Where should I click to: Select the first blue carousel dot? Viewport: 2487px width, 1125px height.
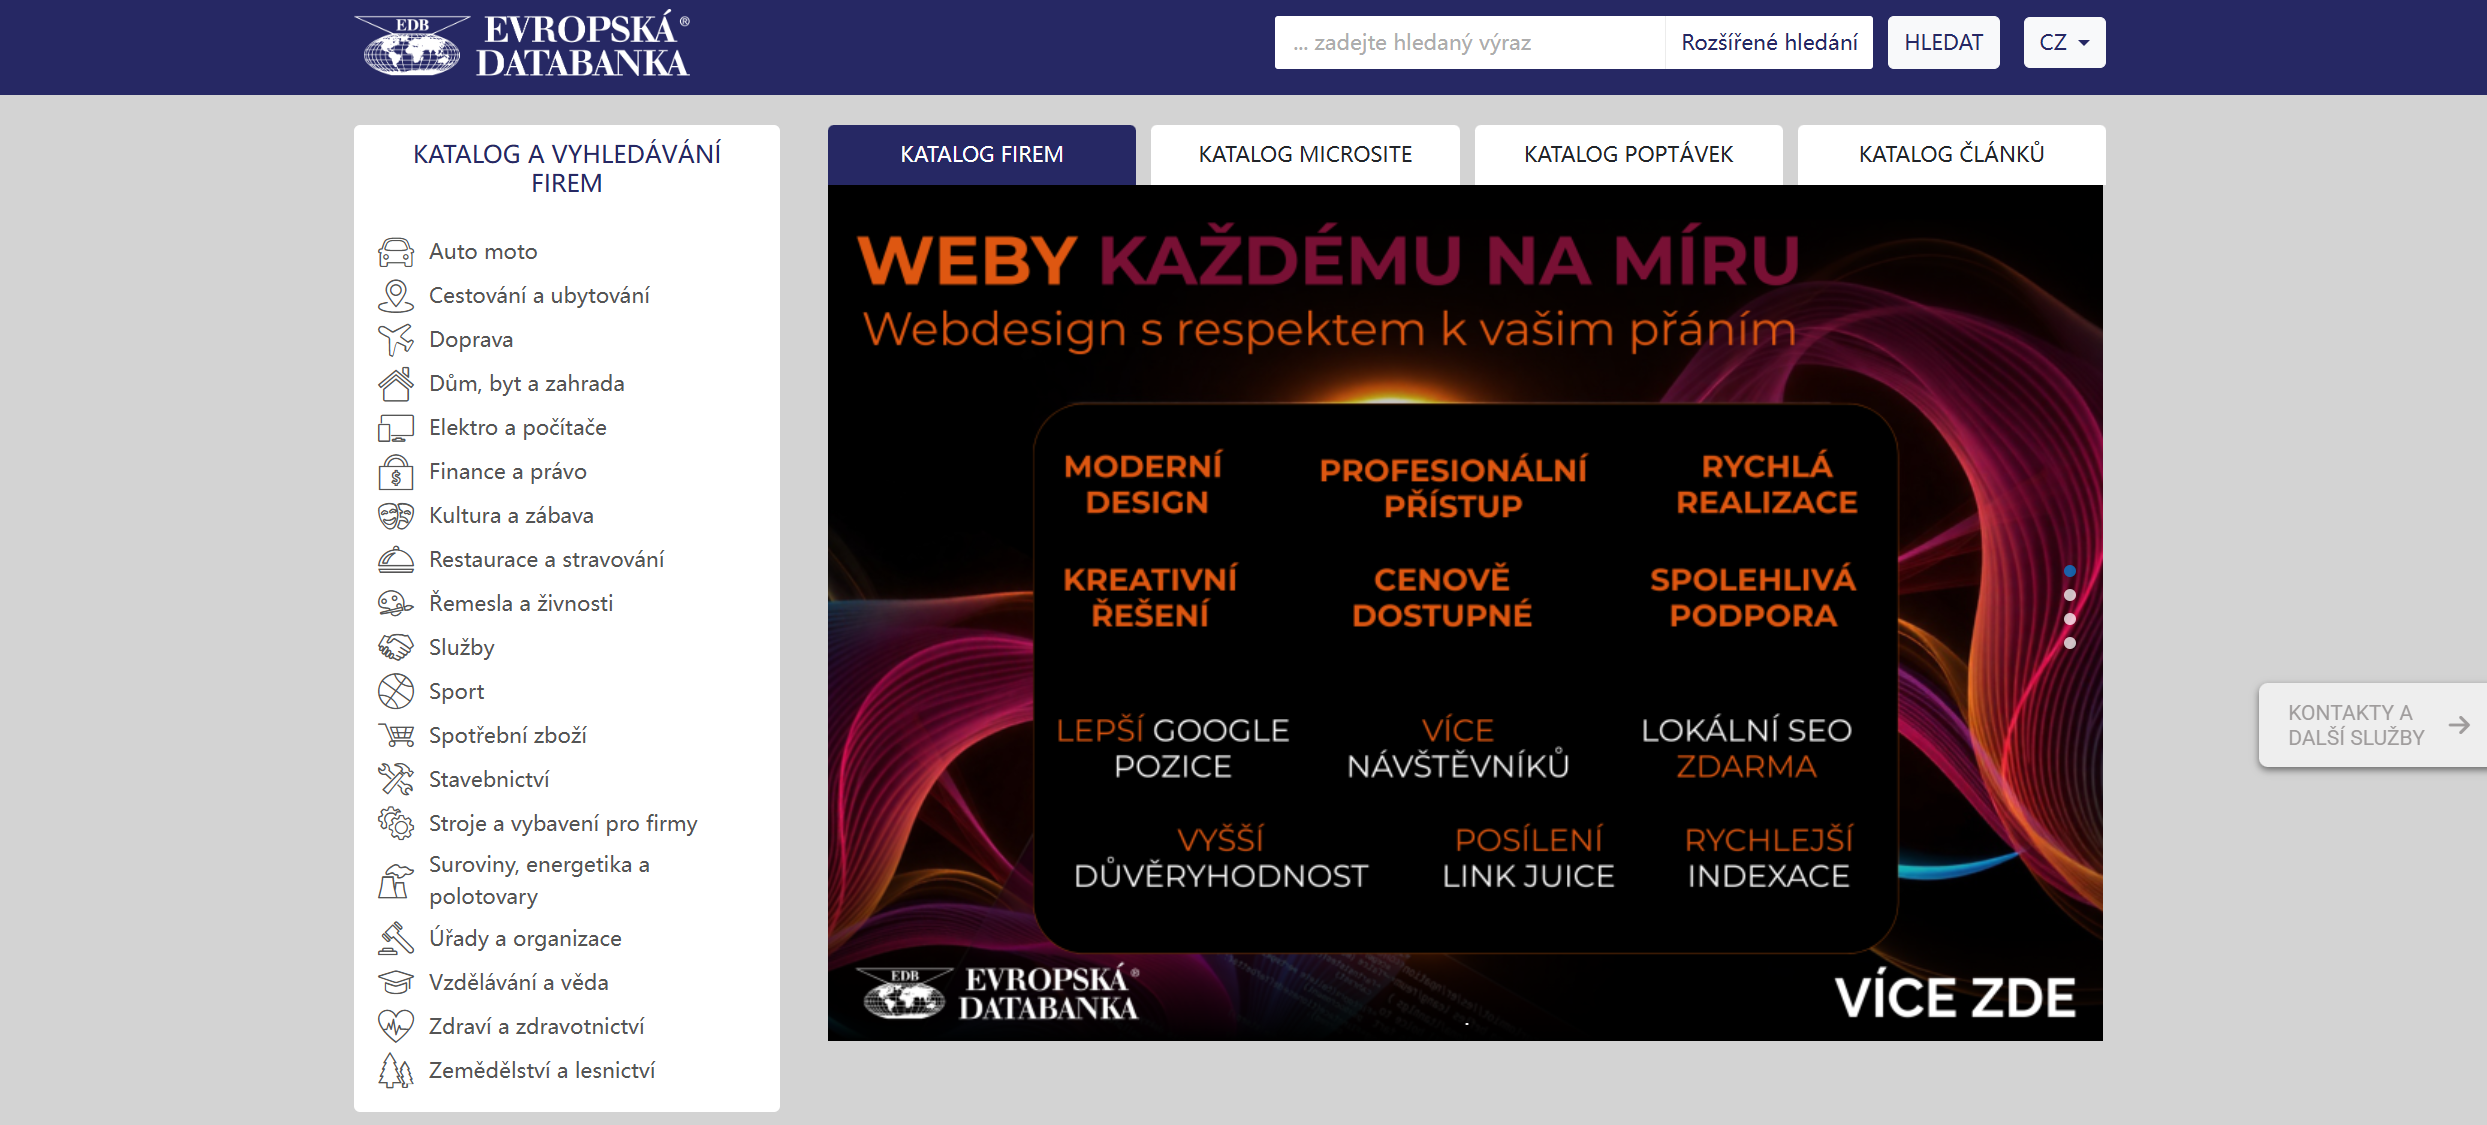point(2070,571)
